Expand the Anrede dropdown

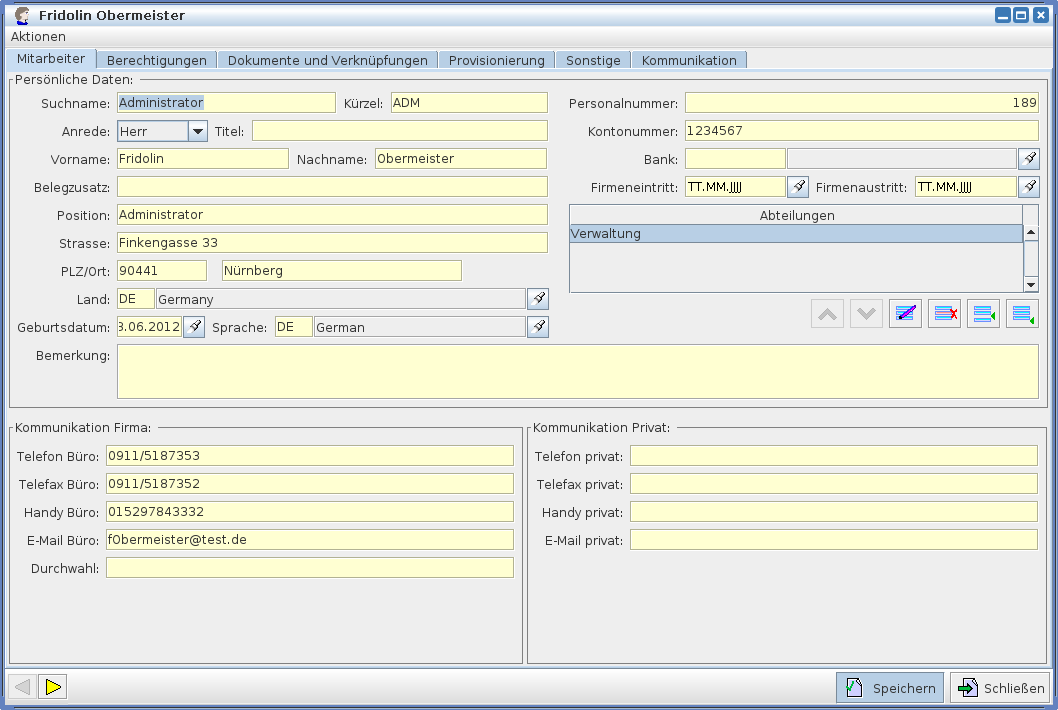197,131
